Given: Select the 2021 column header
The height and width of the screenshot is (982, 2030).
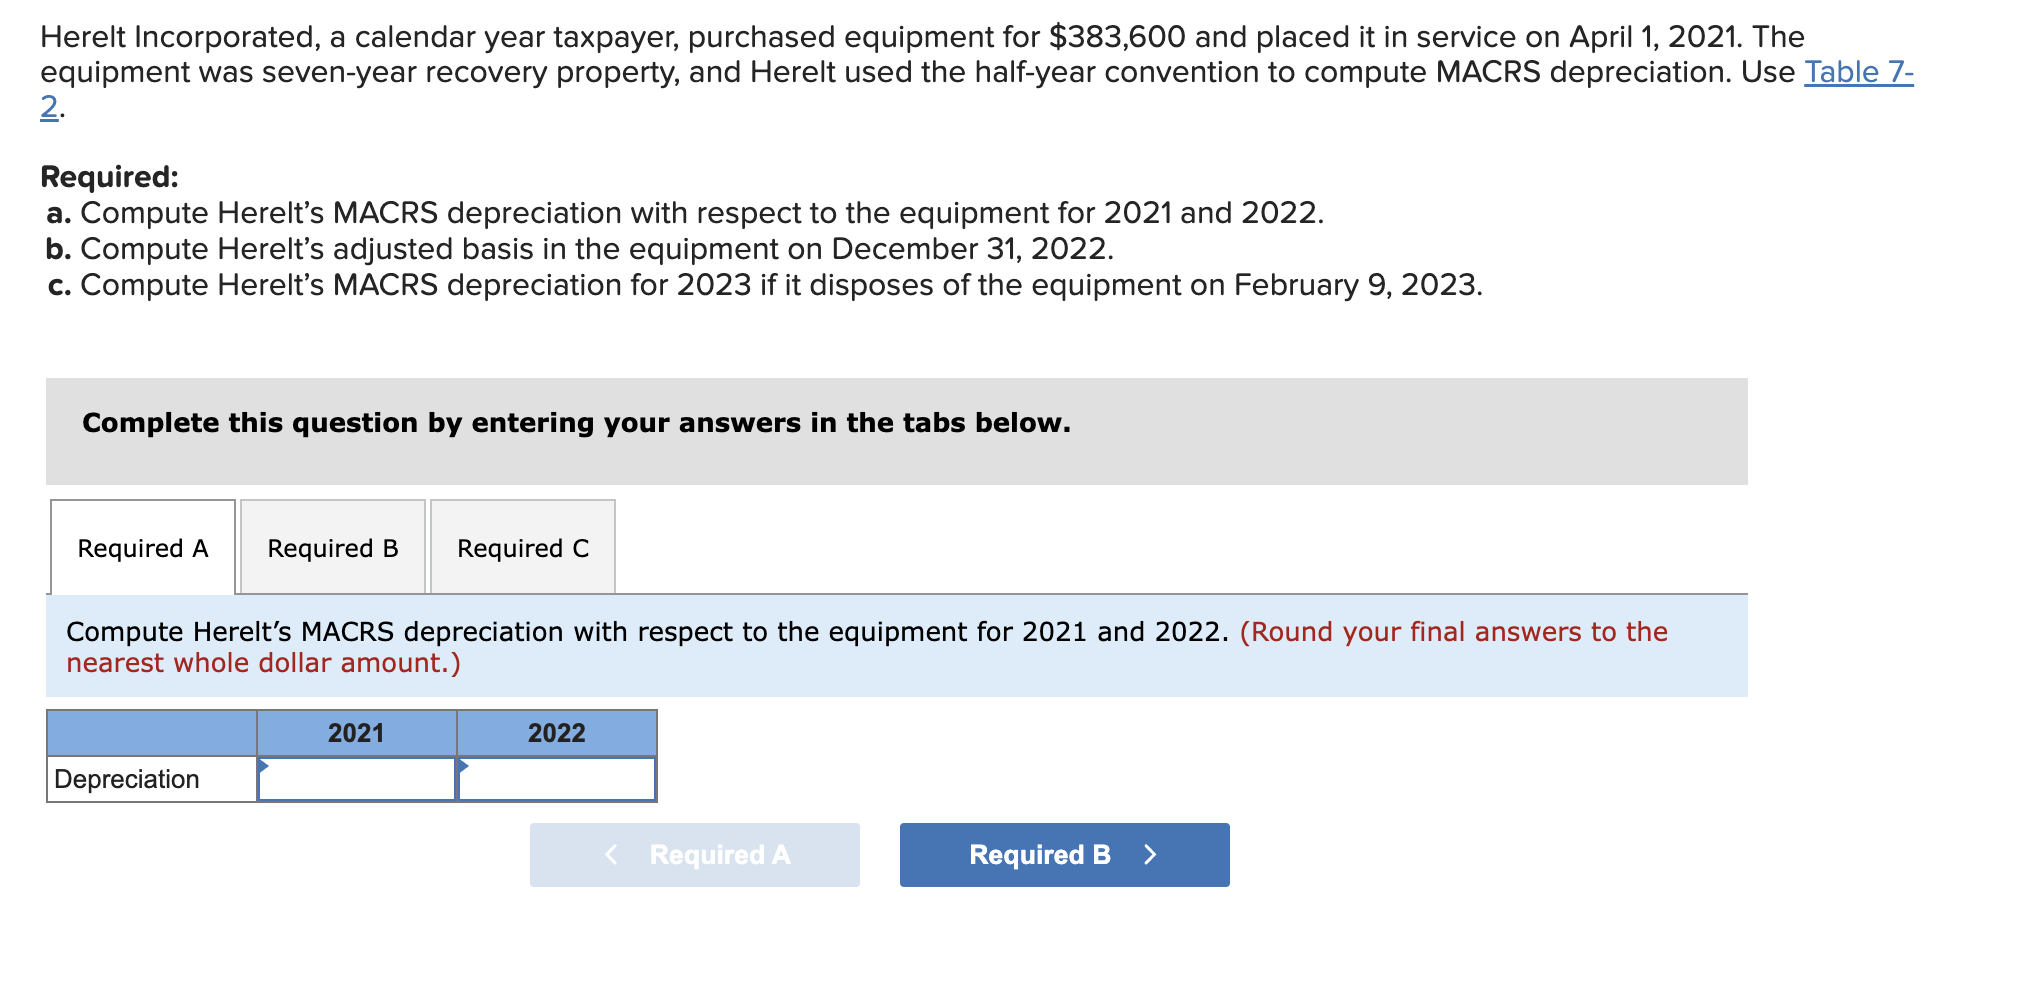Looking at the screenshot, I should click(x=357, y=733).
